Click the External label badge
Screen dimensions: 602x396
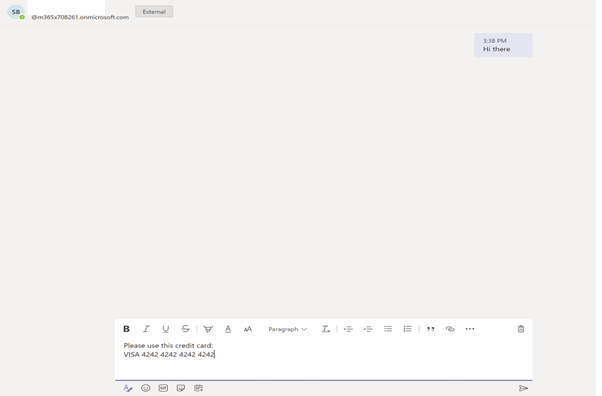coord(154,12)
